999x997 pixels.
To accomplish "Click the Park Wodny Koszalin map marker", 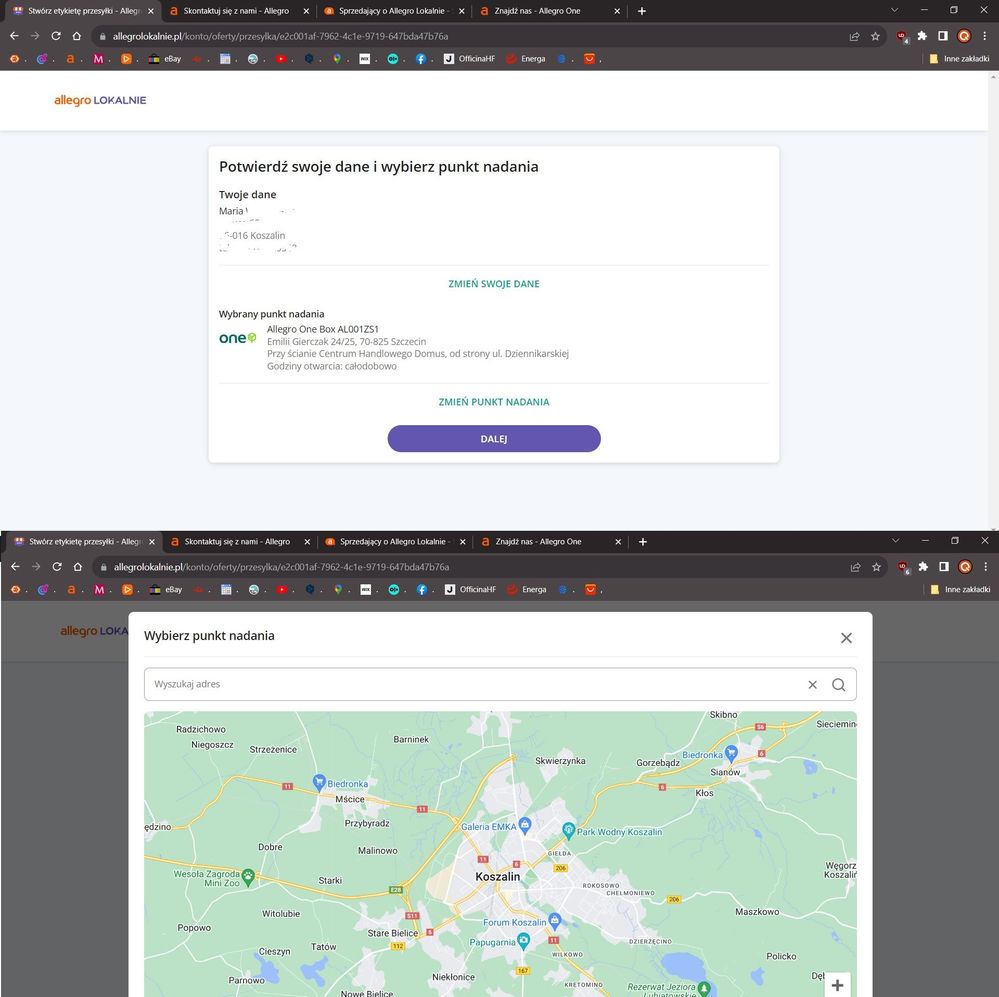I will [569, 830].
